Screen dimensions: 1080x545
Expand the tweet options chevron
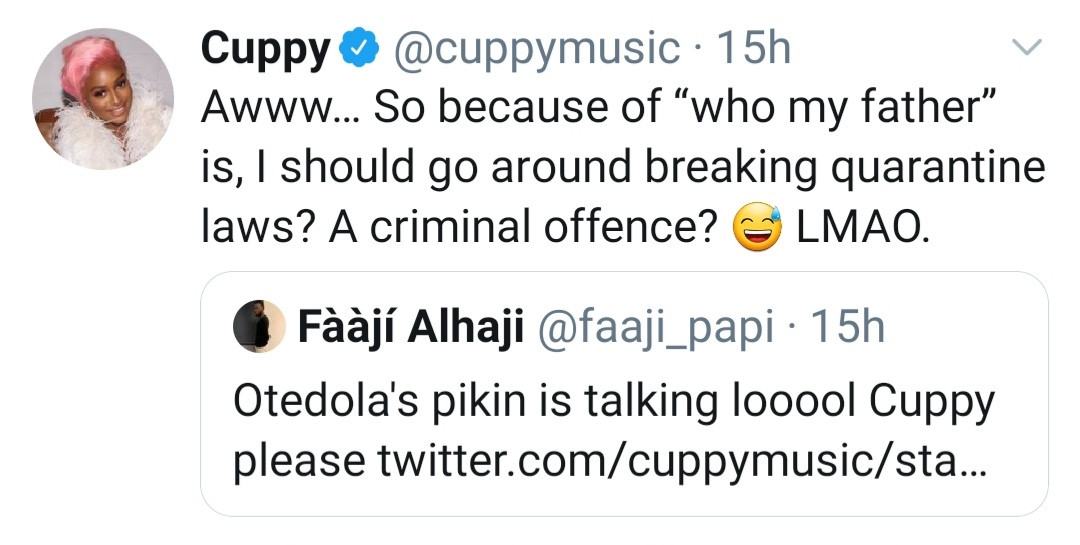pyautogui.click(x=1027, y=48)
